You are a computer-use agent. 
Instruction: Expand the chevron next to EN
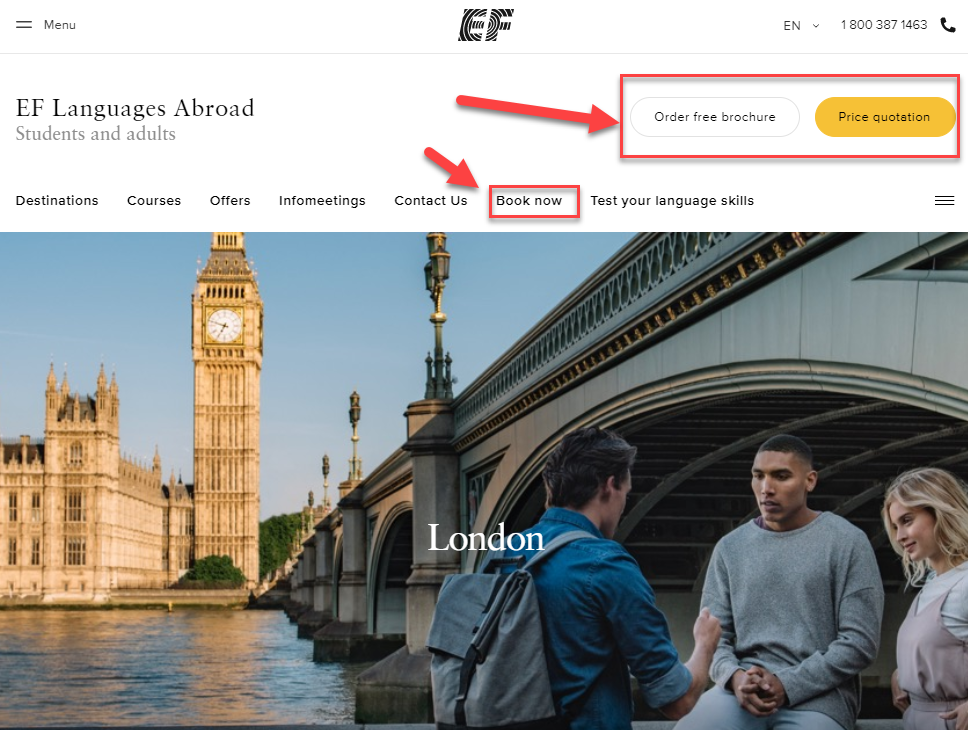click(x=816, y=26)
